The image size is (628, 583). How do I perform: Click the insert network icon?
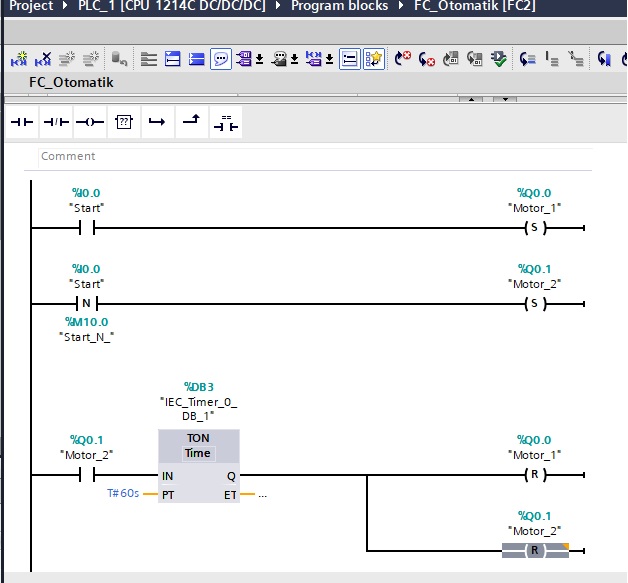(x=19, y=59)
